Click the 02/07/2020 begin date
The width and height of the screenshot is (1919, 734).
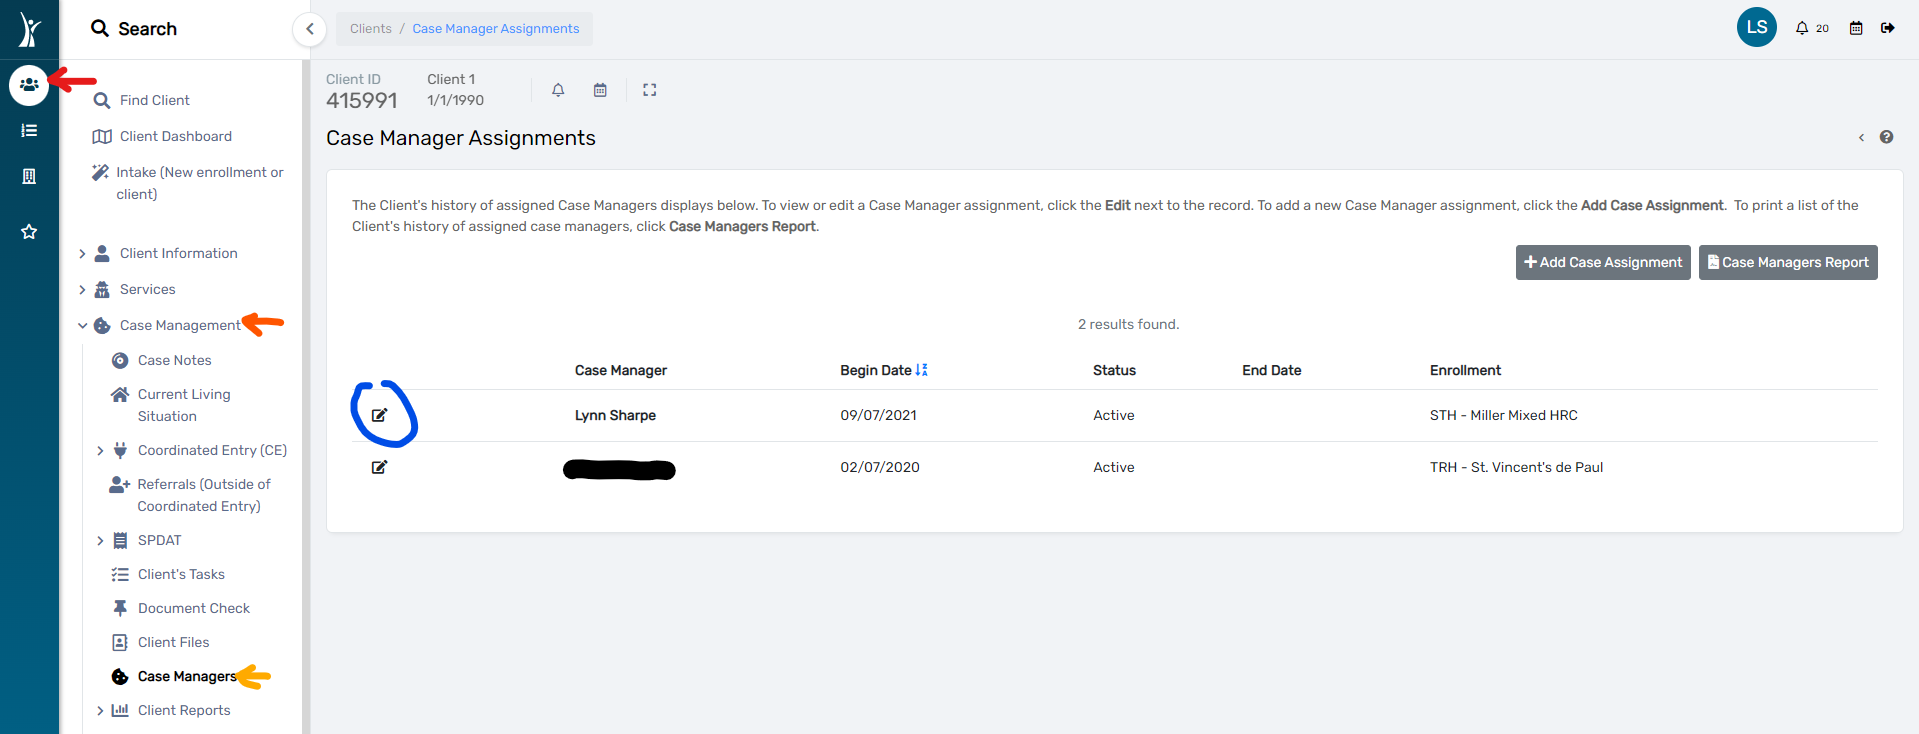coord(880,467)
